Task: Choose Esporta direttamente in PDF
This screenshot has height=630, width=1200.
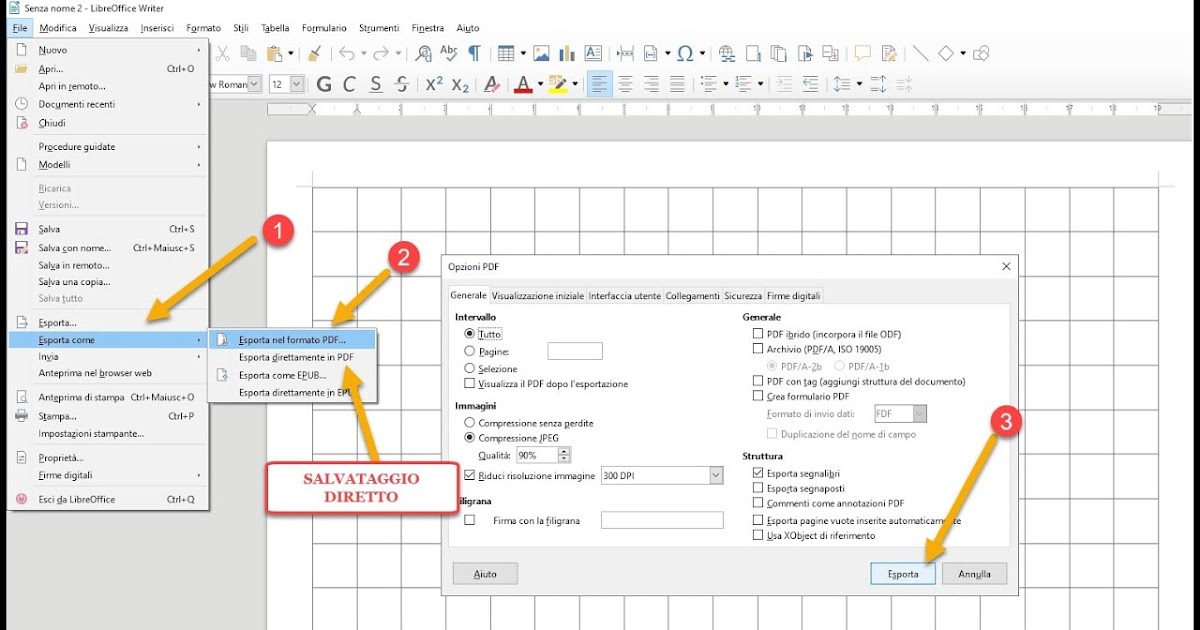Action: pyautogui.click(x=296, y=357)
